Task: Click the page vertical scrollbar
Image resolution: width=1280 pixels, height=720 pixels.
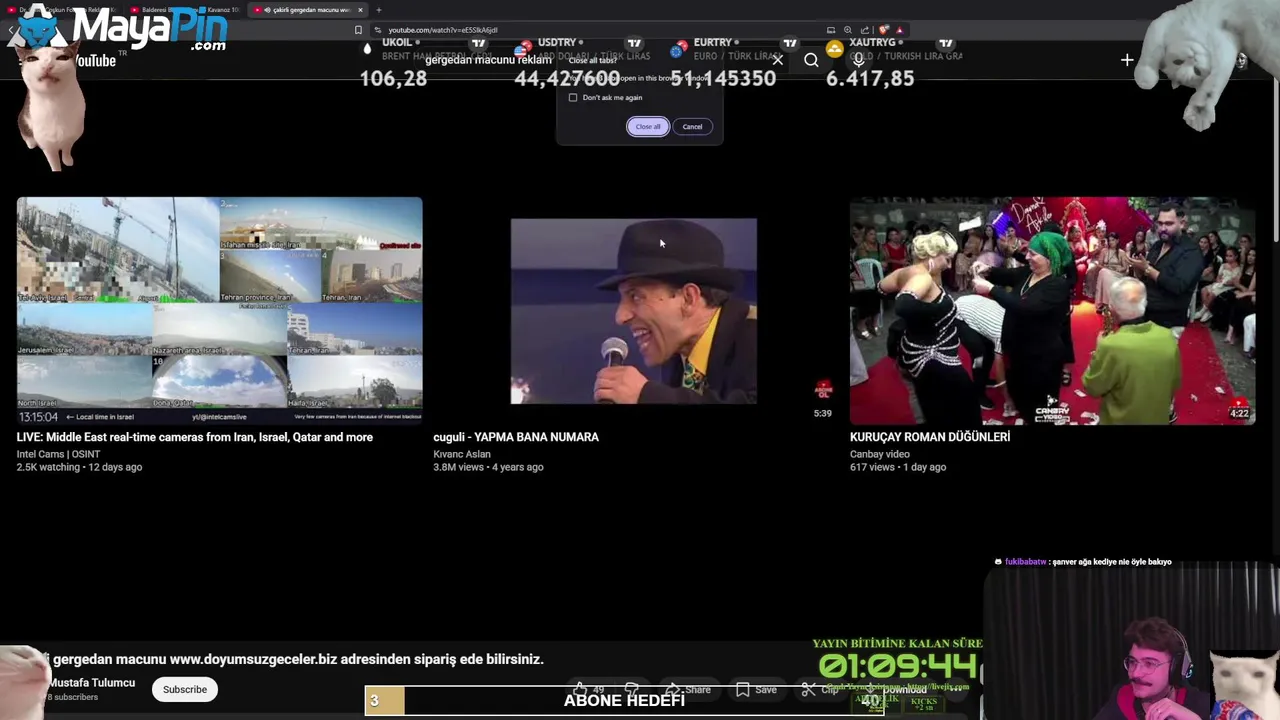Action: 1275,160
